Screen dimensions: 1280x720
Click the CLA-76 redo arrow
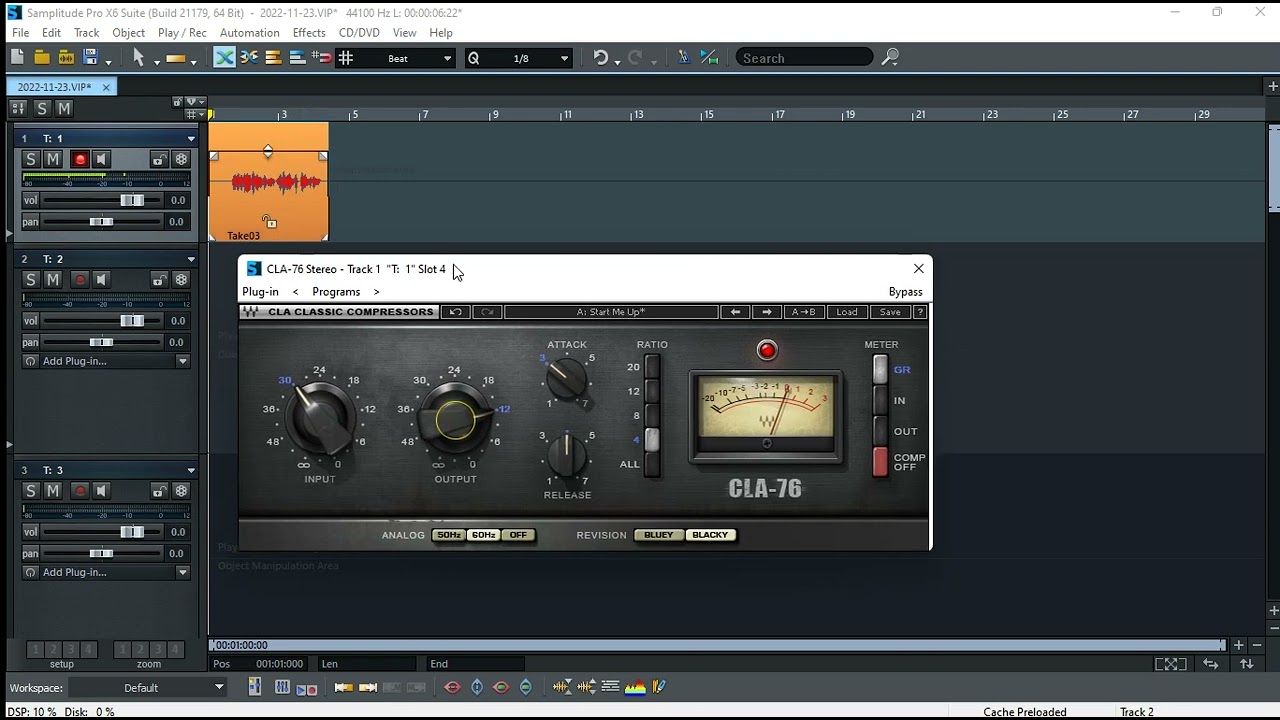pyautogui.click(x=486, y=312)
